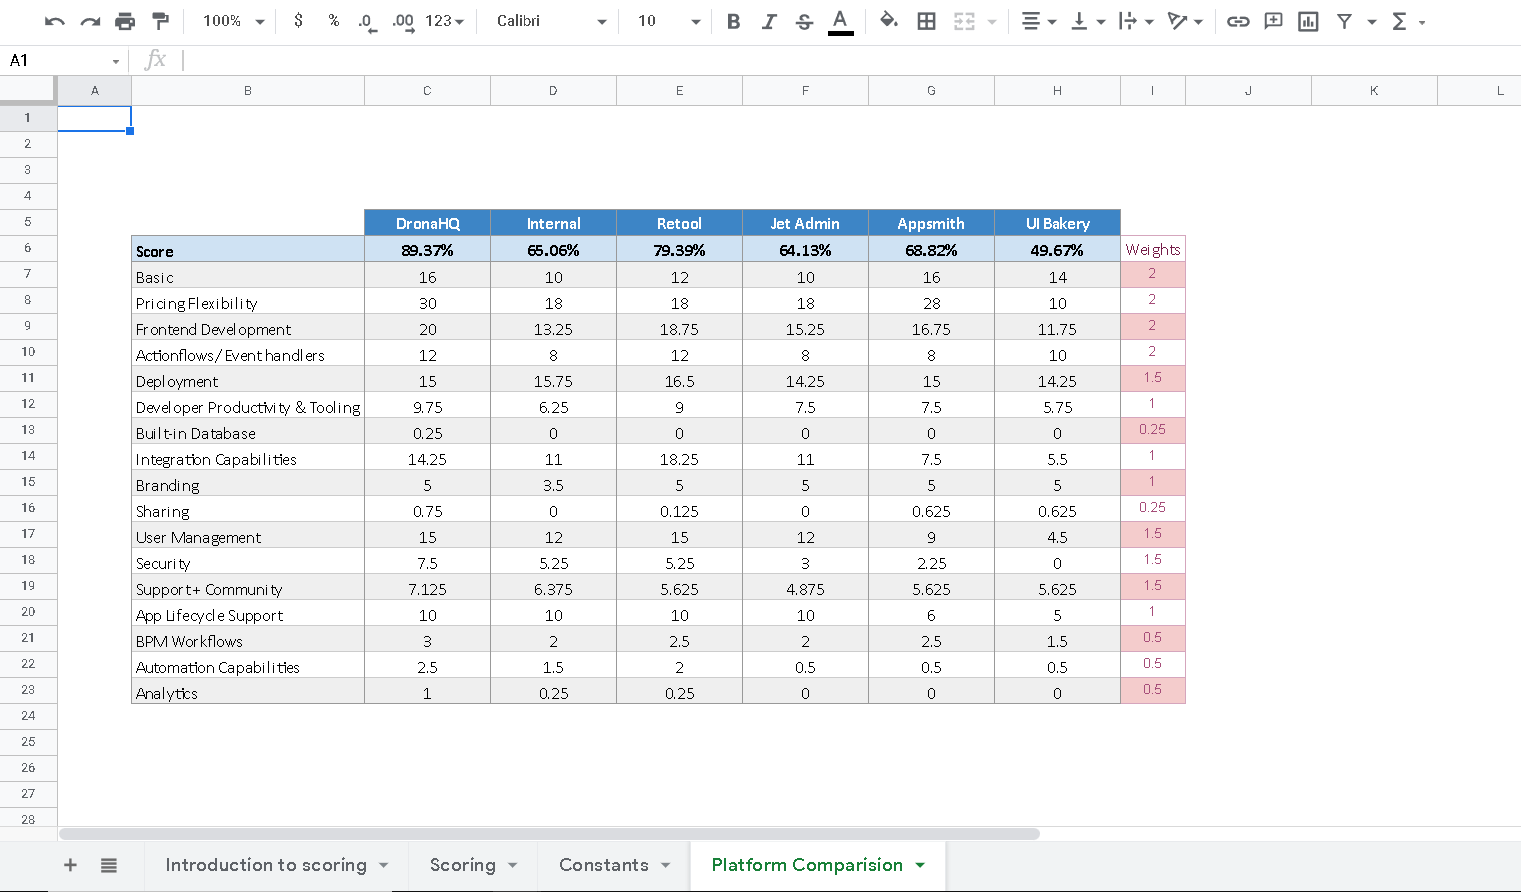Select the Frontend Development cell
The image size is (1521, 892).
pos(248,329)
